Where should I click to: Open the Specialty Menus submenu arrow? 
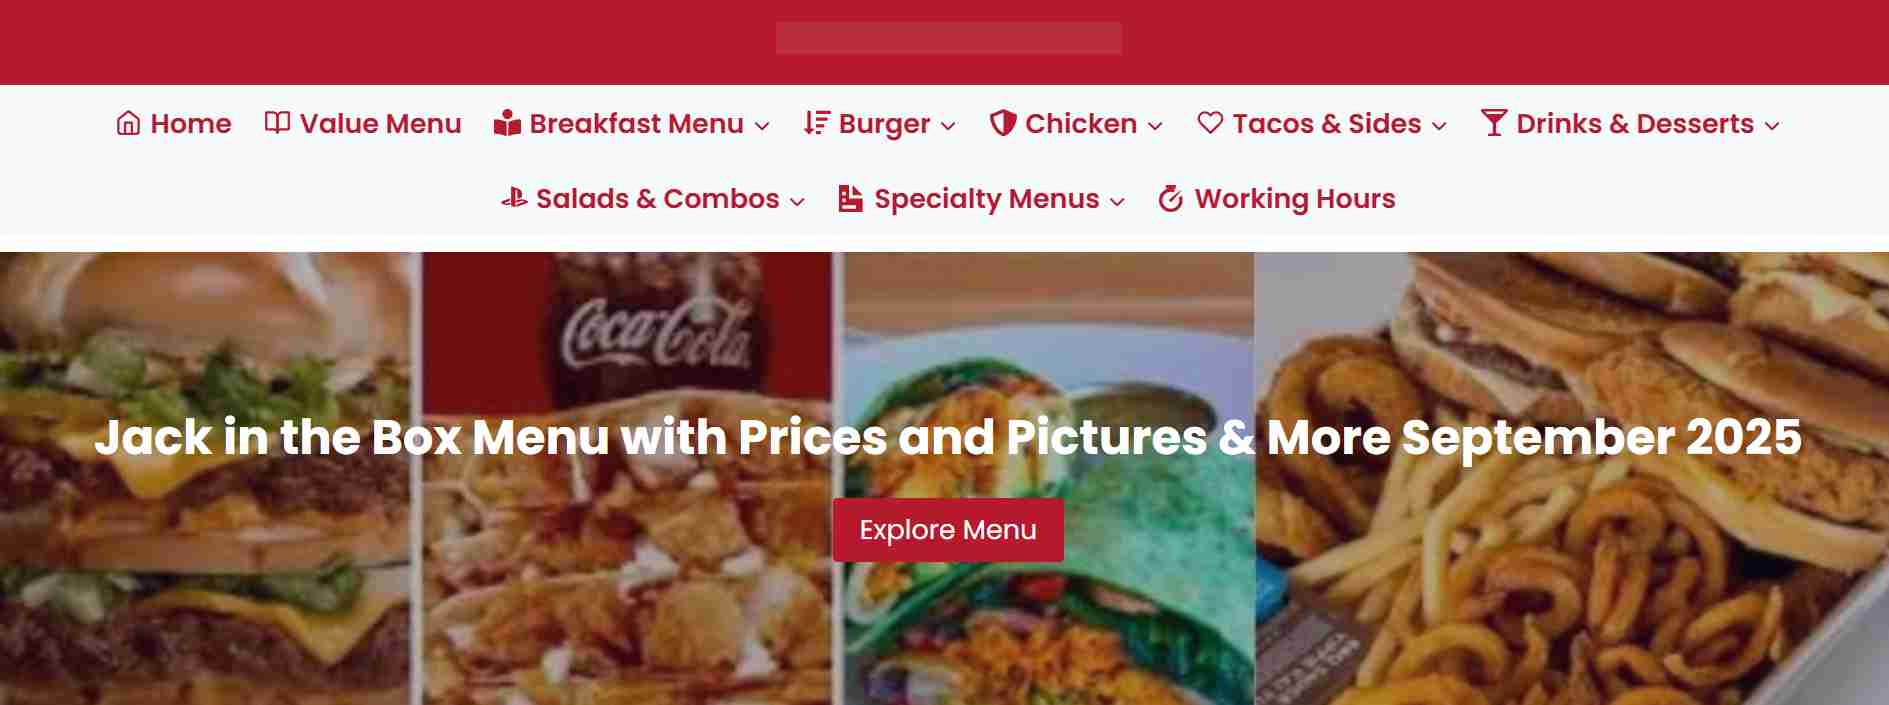(x=1117, y=201)
